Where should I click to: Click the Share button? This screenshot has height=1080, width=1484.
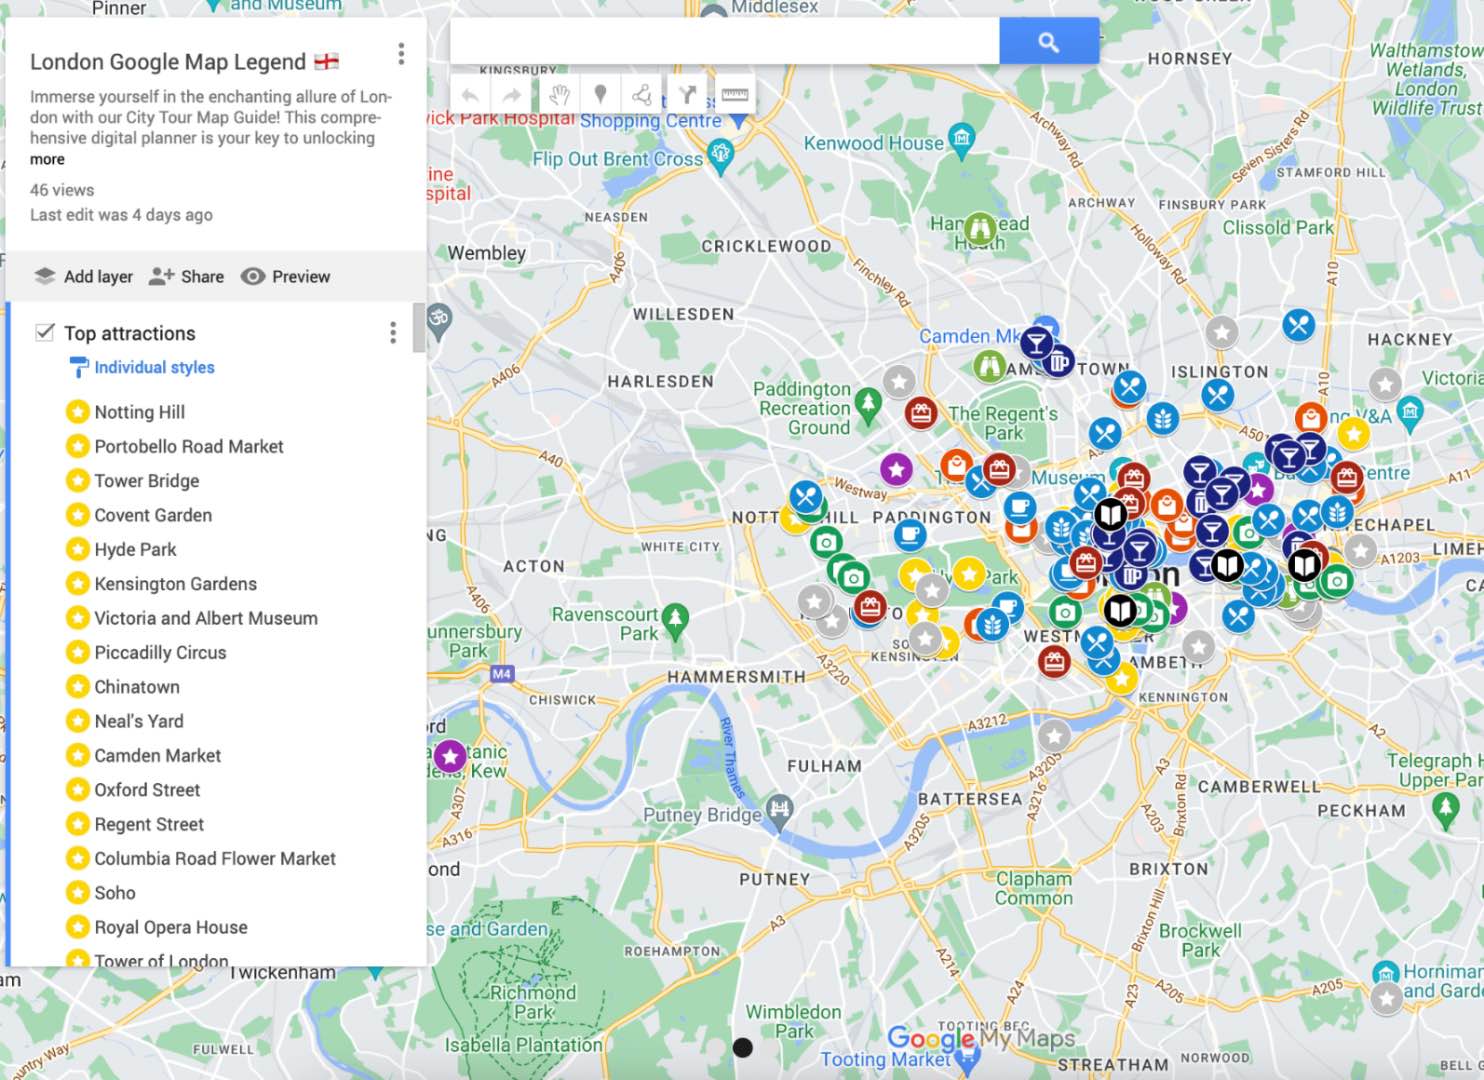[187, 277]
